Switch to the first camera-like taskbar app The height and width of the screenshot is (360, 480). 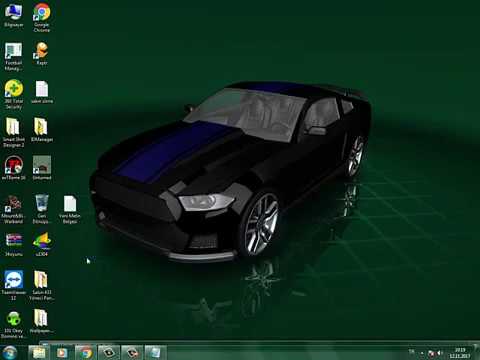(109, 353)
